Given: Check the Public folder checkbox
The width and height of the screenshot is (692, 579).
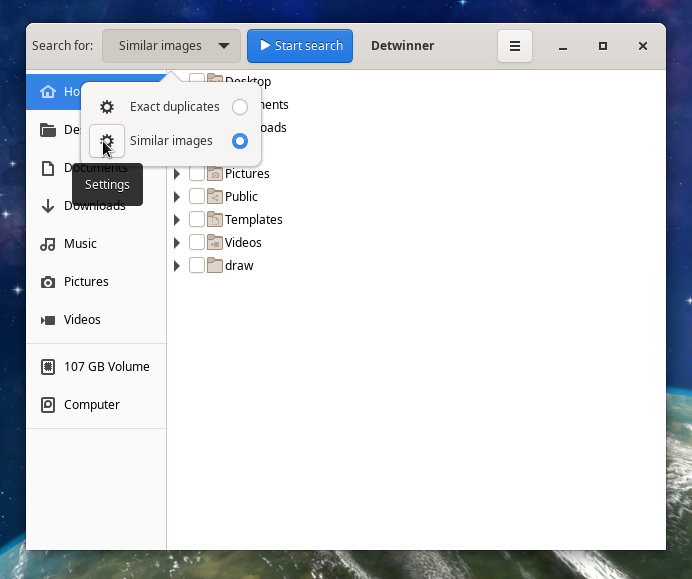Looking at the screenshot, I should [x=197, y=197].
